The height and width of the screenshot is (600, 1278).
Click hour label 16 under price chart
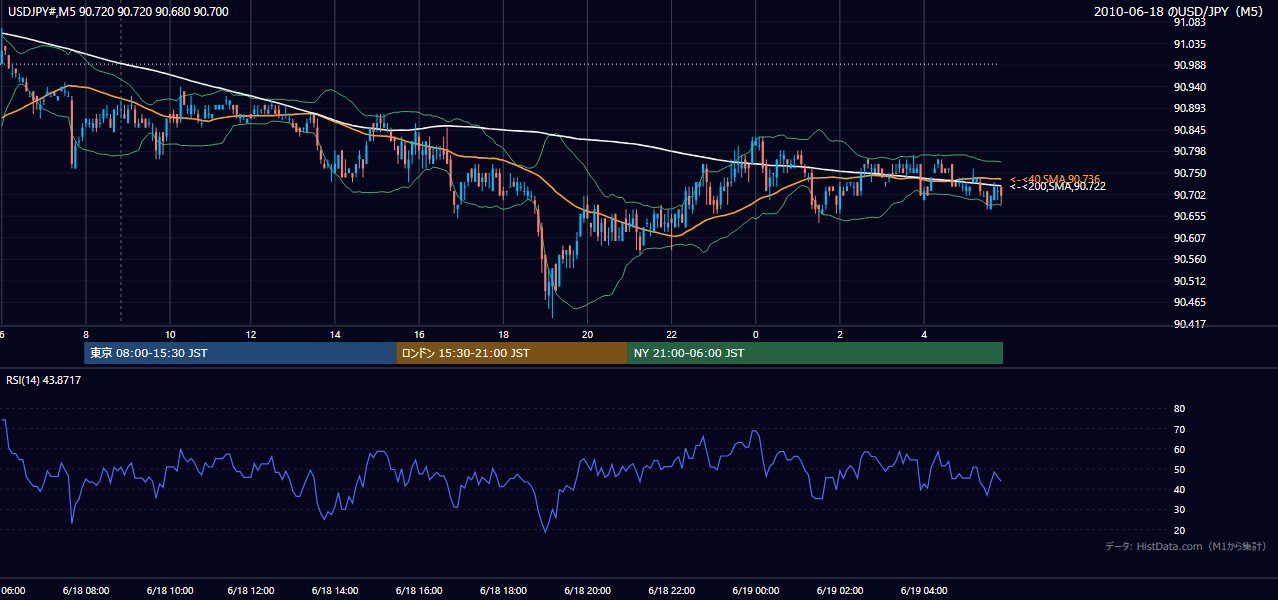pos(420,334)
